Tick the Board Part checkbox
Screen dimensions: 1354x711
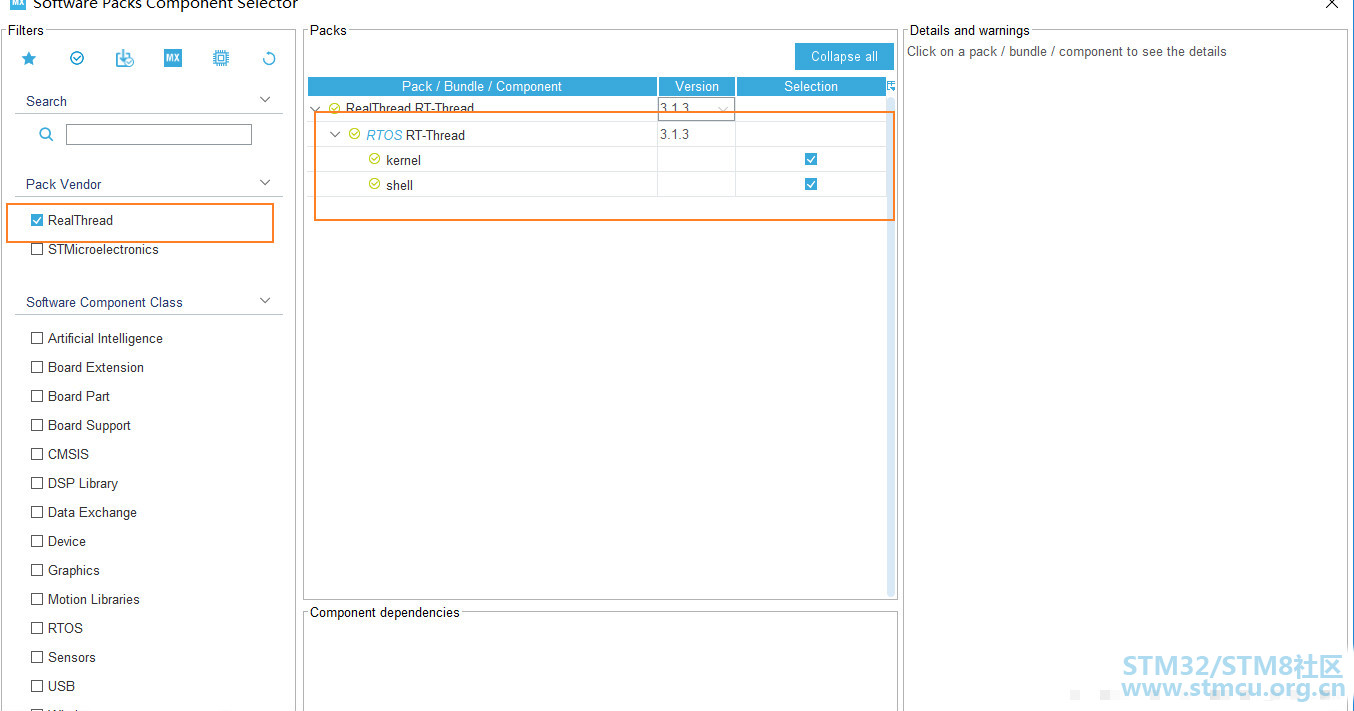[x=37, y=396]
